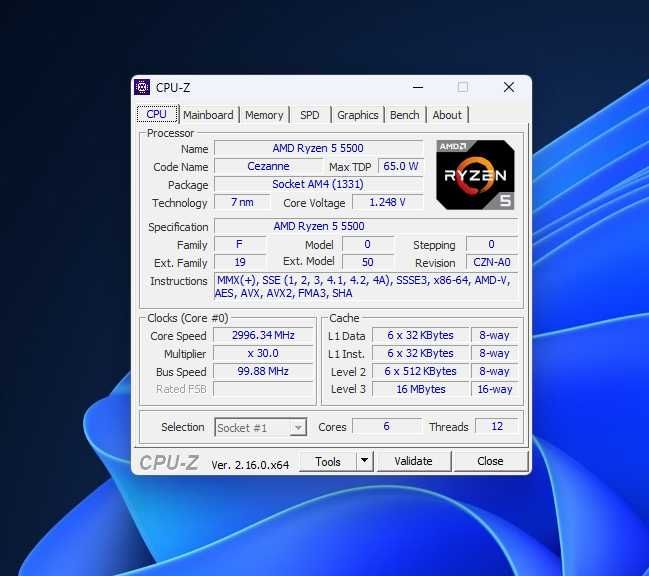Click the Core Speed value 2996.34 MHz
This screenshot has height=576, width=649.
point(263,335)
